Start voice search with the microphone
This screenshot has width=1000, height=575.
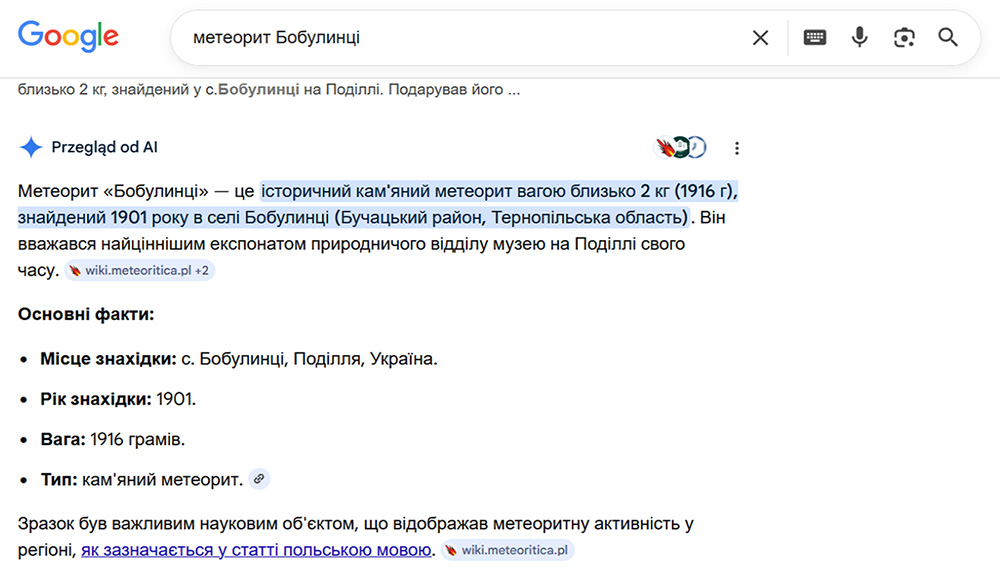point(859,38)
